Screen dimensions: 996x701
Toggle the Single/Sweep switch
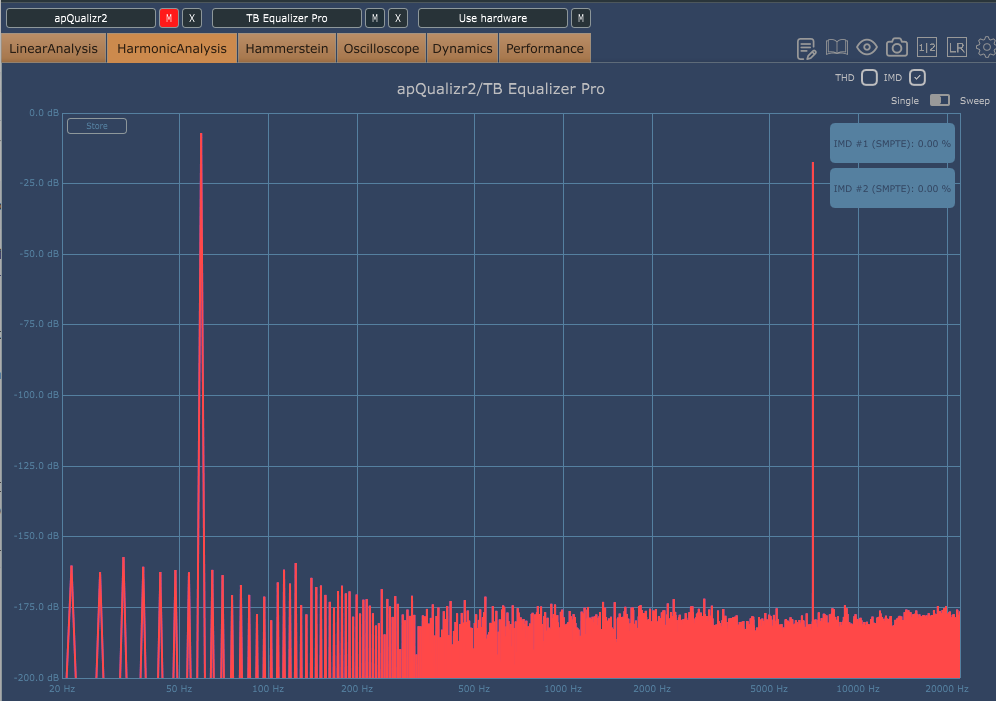(x=940, y=100)
